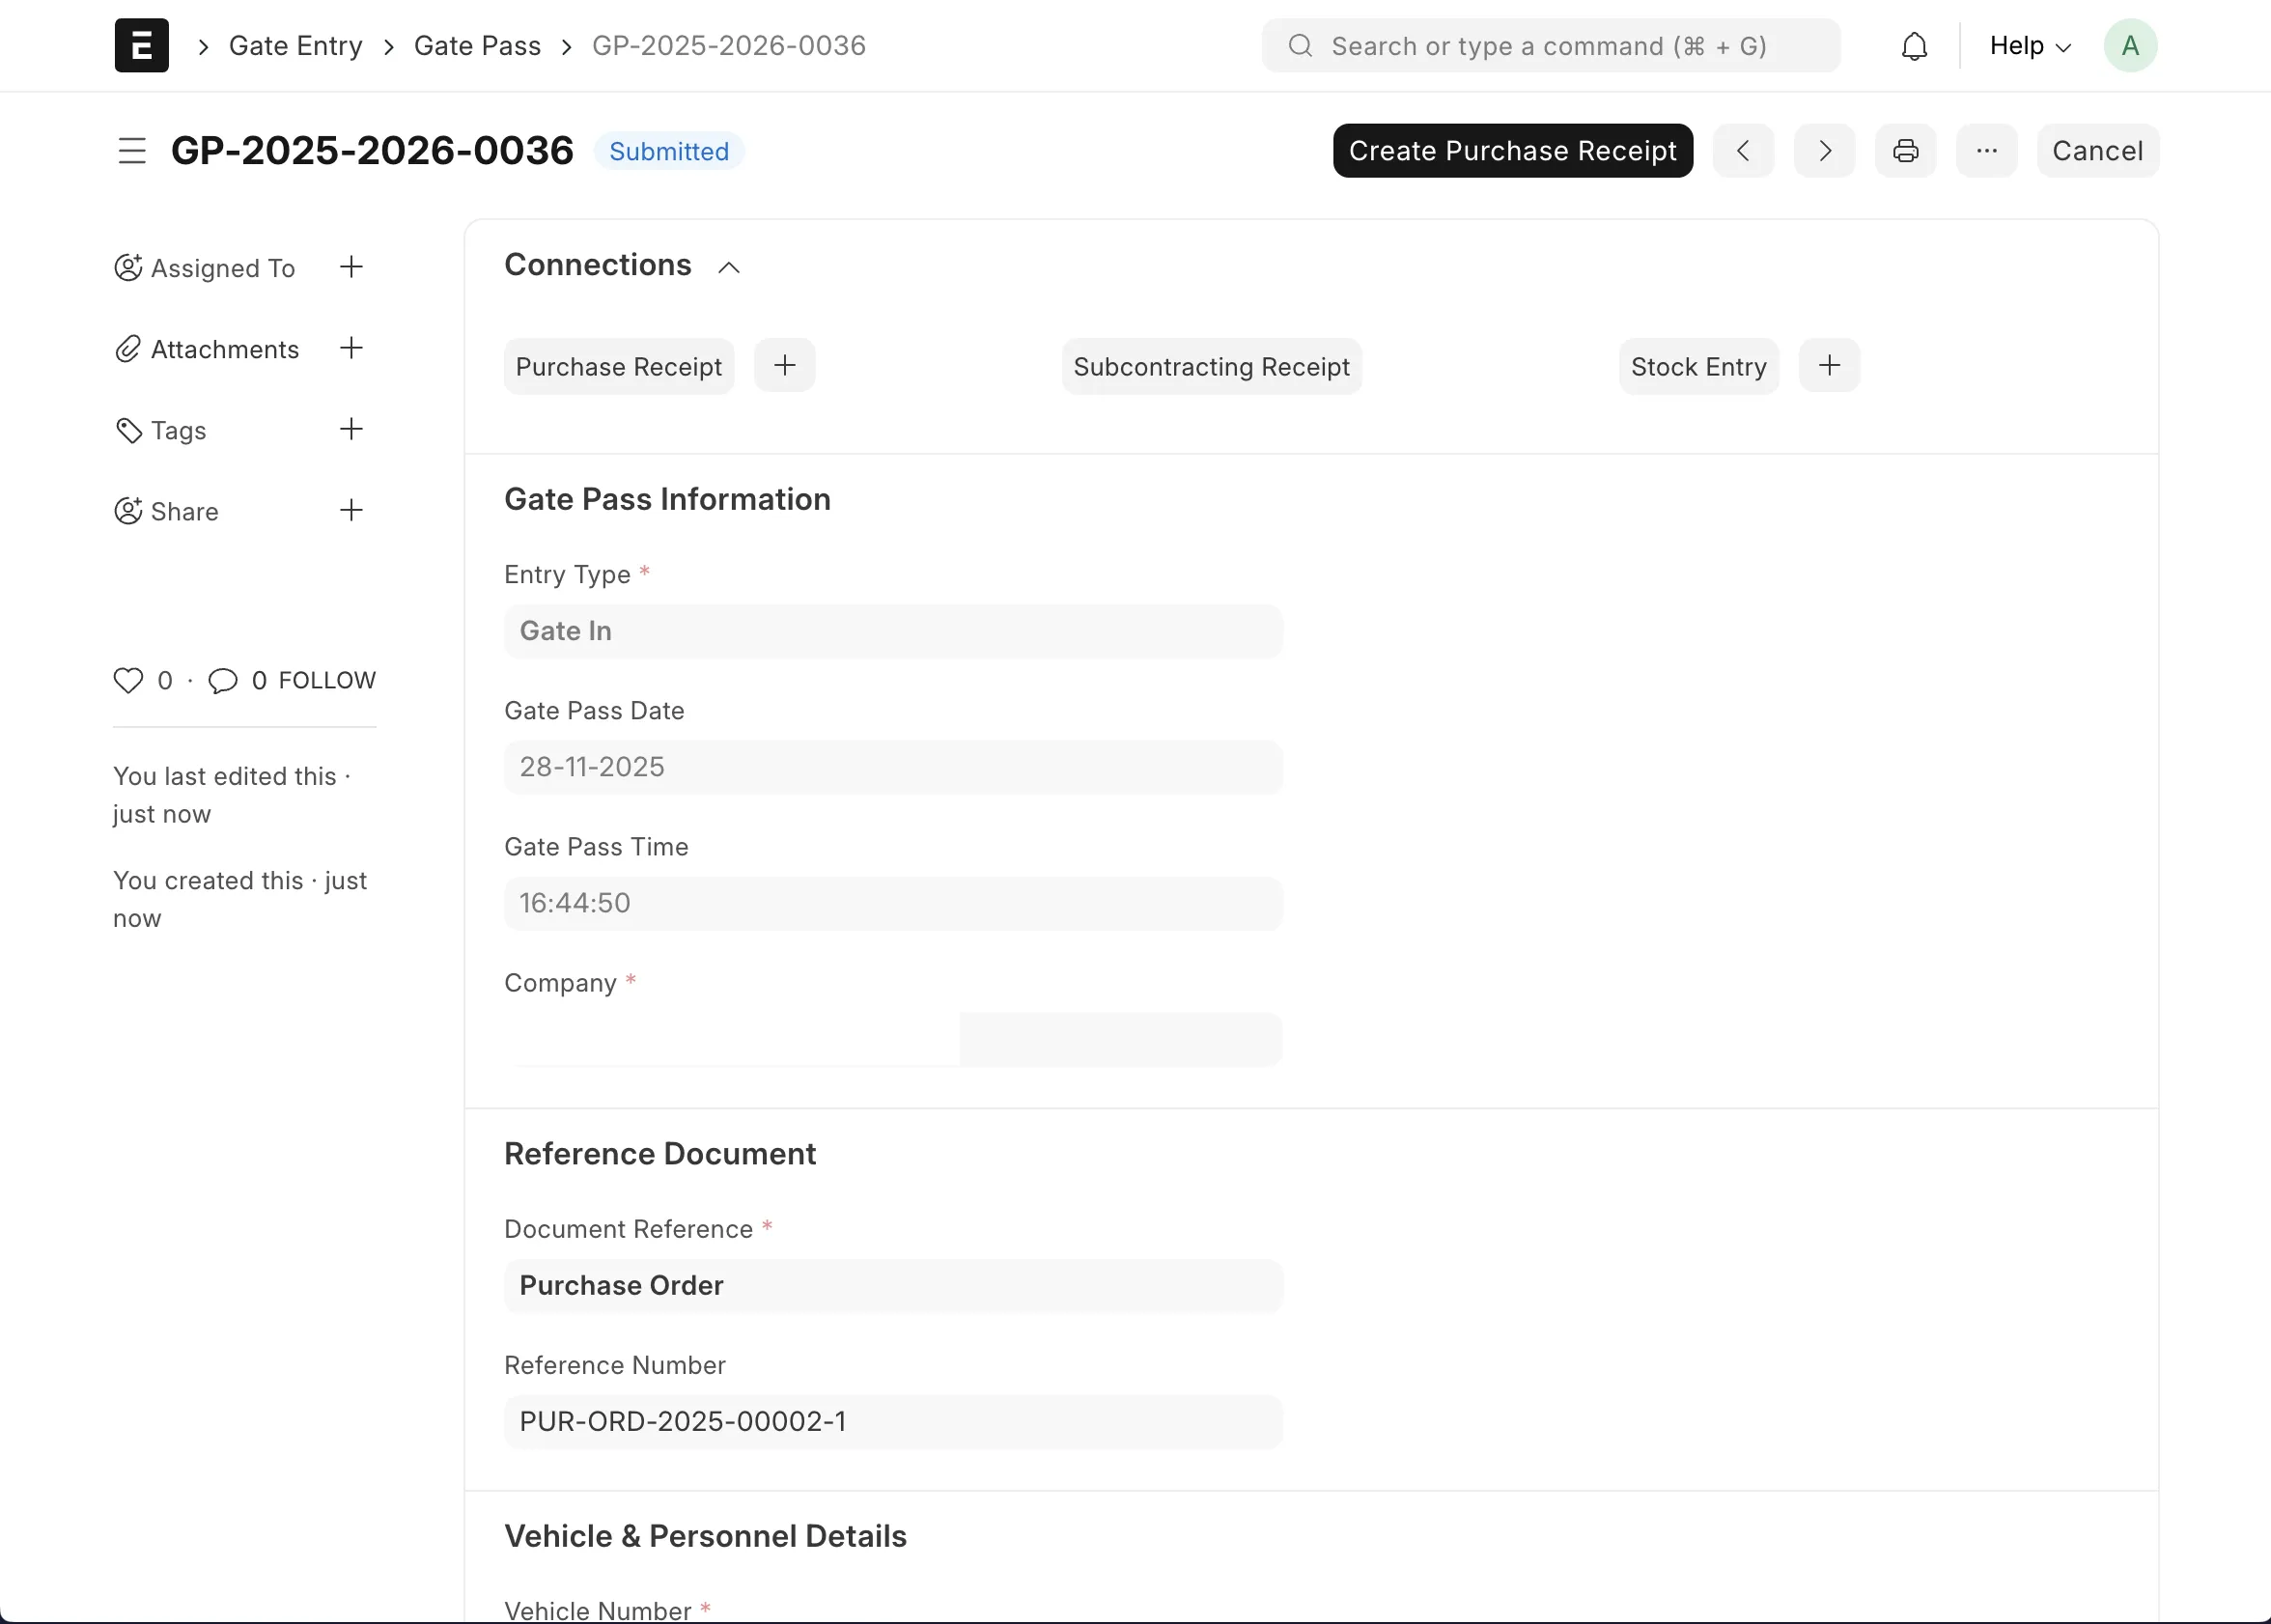
Task: Go to previous document arrow
Action: [x=1743, y=151]
